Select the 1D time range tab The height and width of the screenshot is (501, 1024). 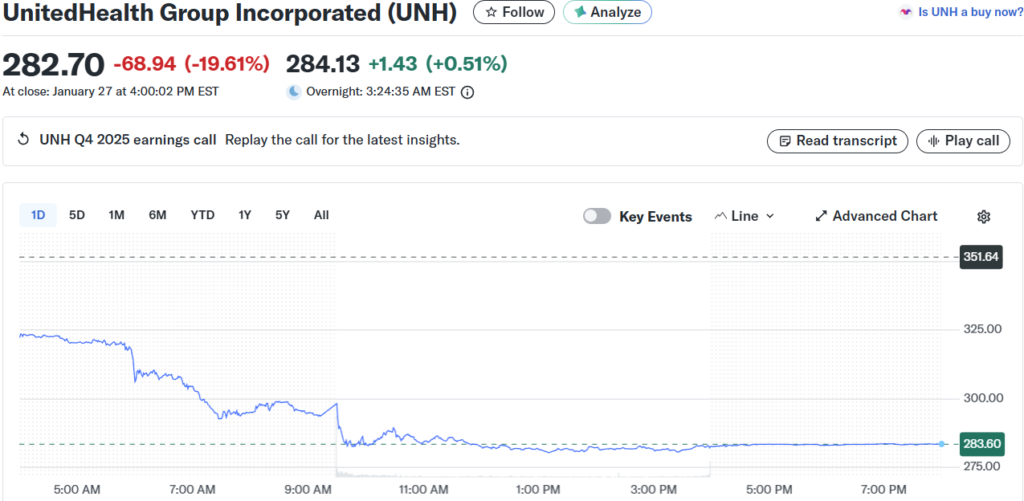pyautogui.click(x=38, y=215)
